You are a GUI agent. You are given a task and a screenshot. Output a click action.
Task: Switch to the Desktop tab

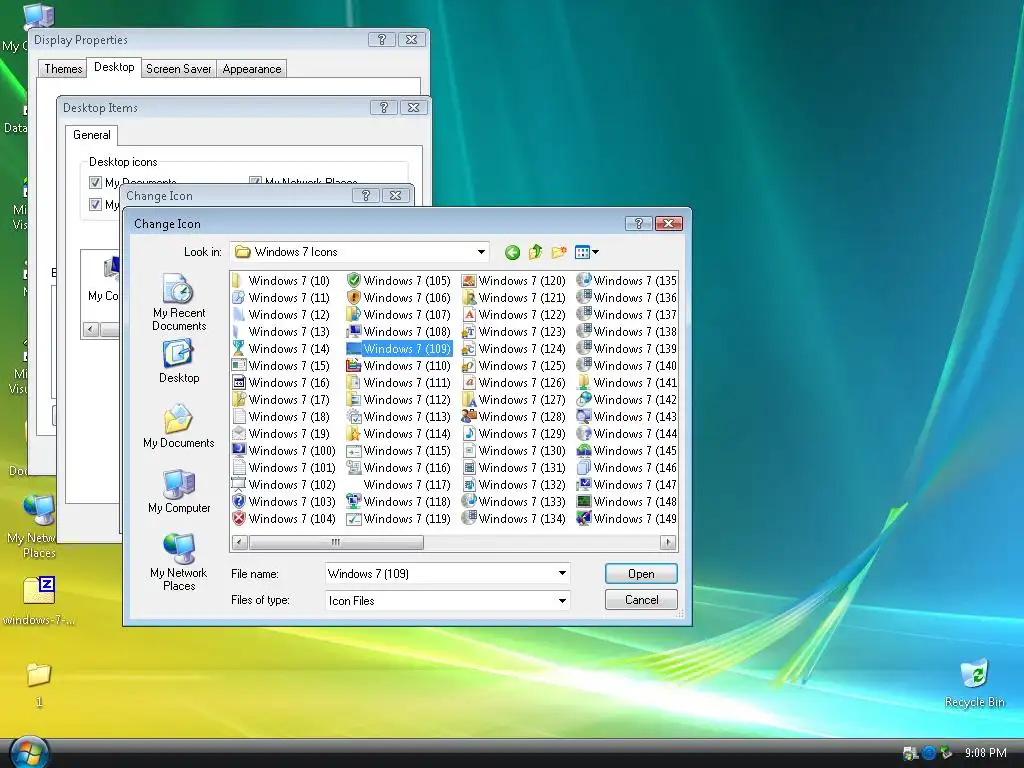(x=114, y=67)
